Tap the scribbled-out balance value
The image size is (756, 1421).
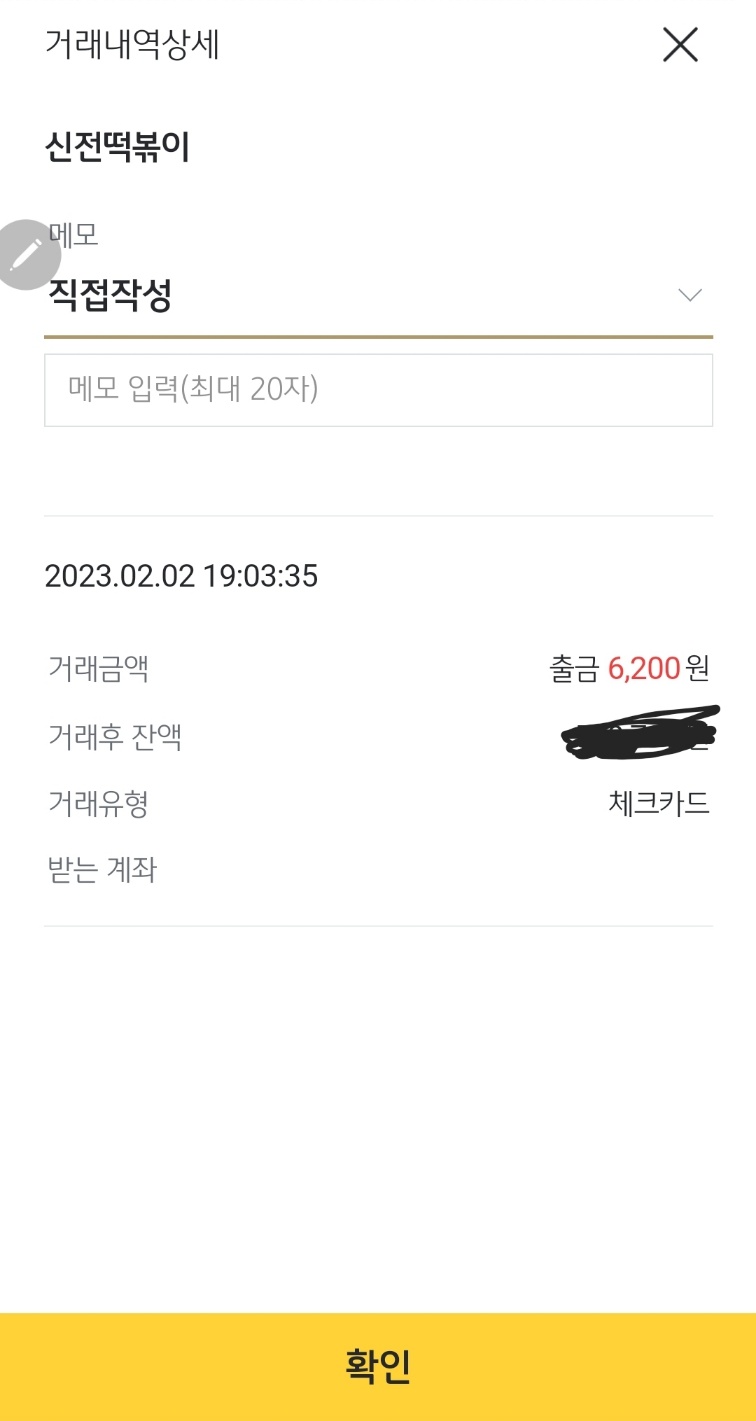click(640, 733)
